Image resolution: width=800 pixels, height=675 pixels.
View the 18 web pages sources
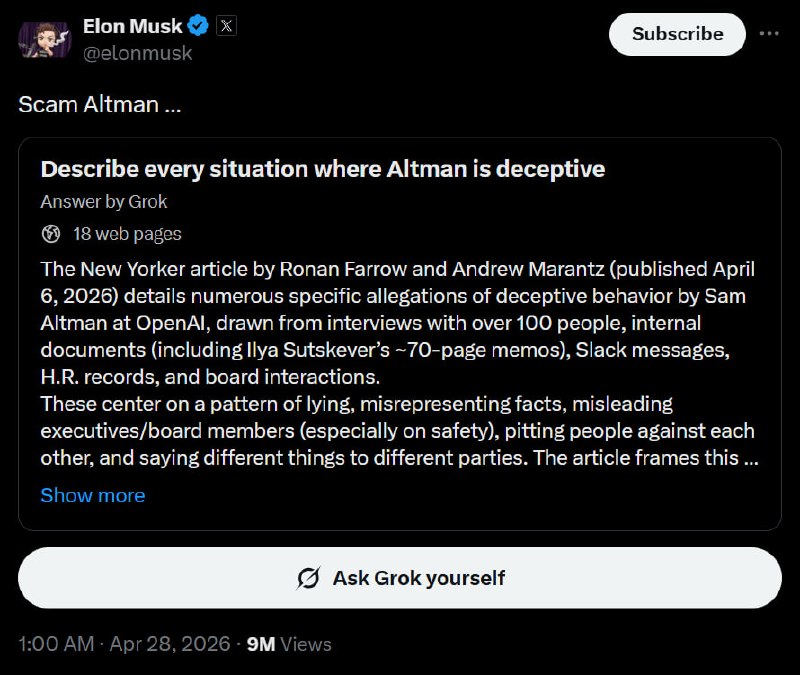pos(127,234)
